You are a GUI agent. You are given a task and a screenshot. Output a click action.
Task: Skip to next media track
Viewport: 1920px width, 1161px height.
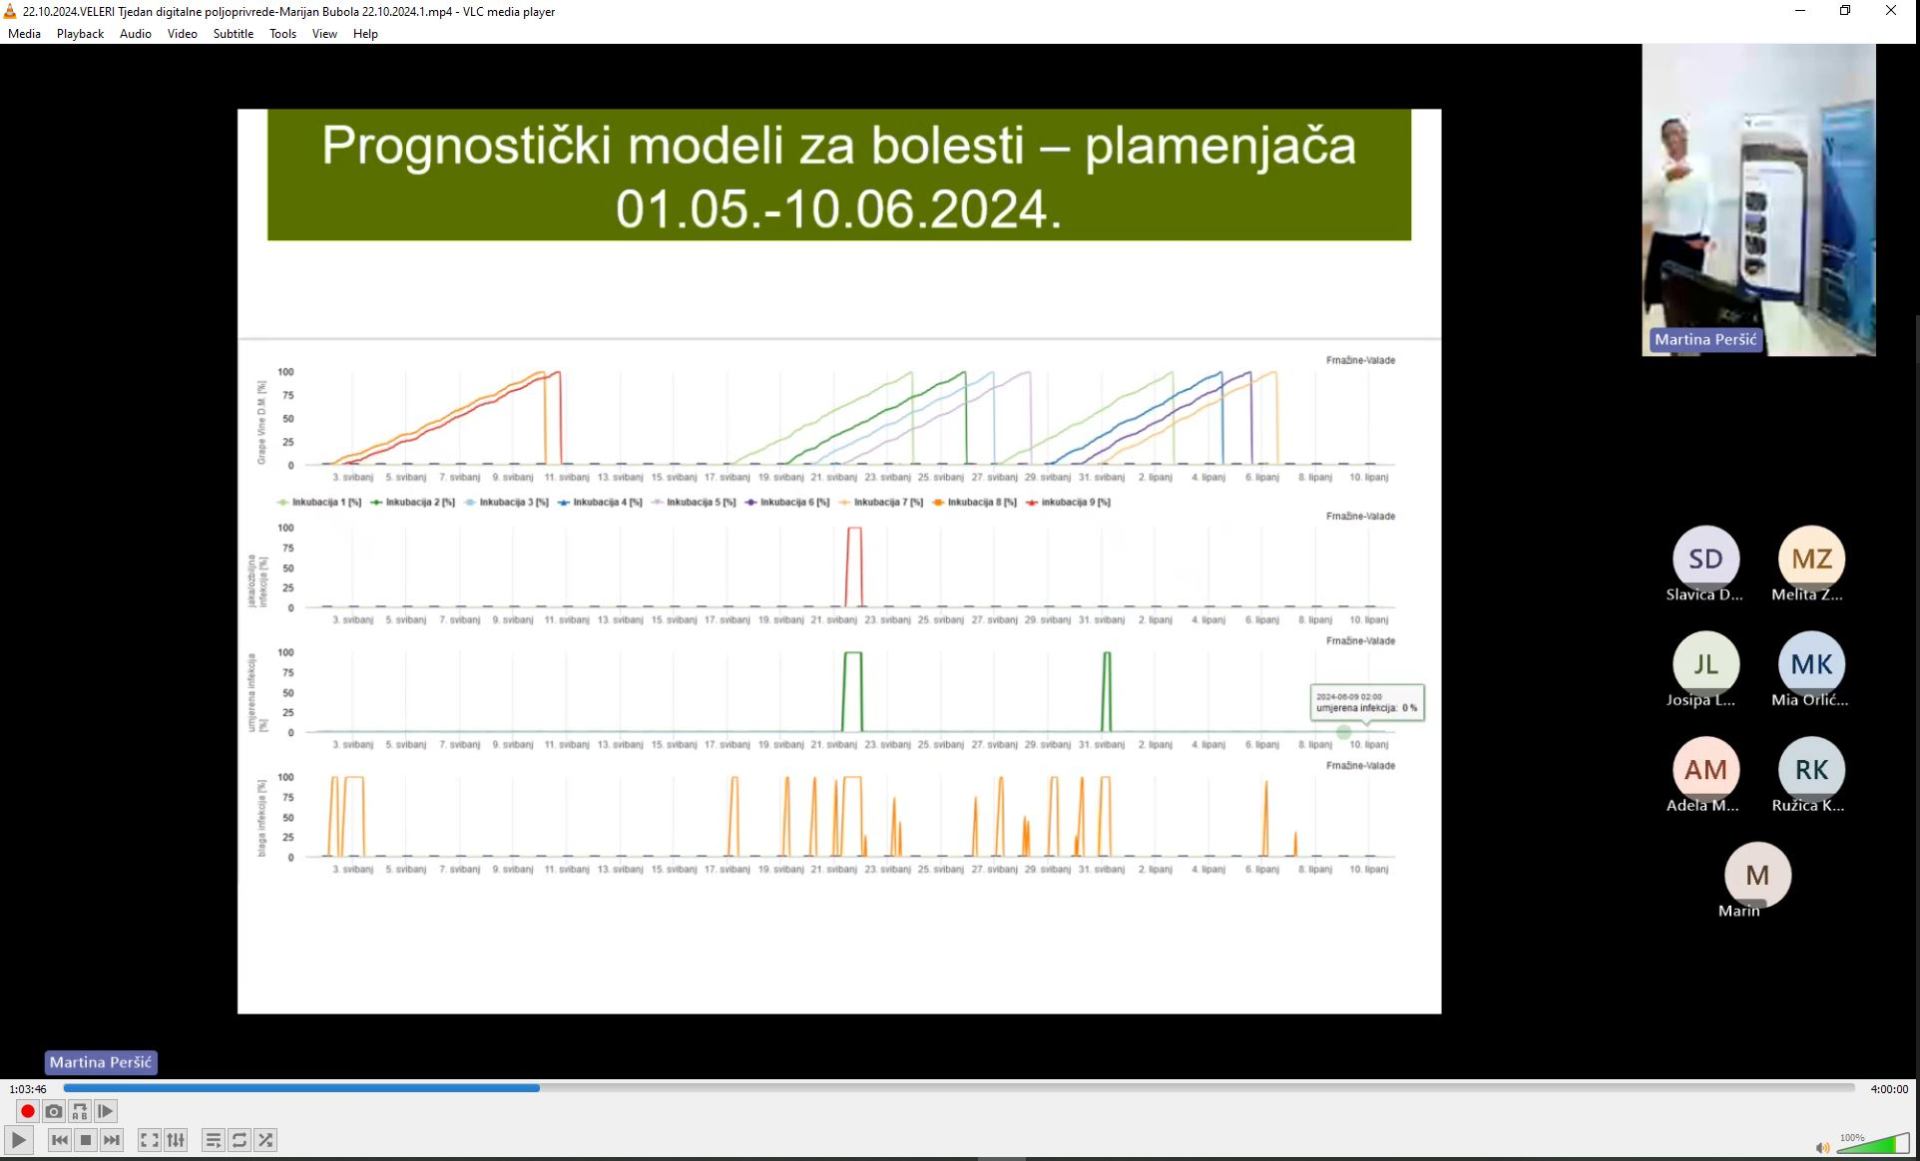tap(112, 1140)
